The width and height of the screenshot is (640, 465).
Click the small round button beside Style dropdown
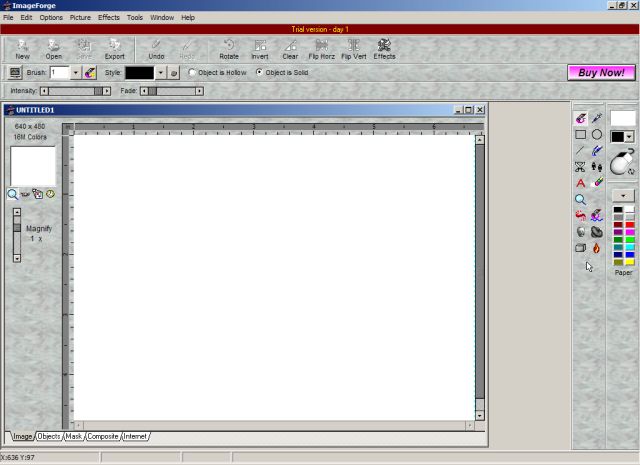tap(174, 73)
